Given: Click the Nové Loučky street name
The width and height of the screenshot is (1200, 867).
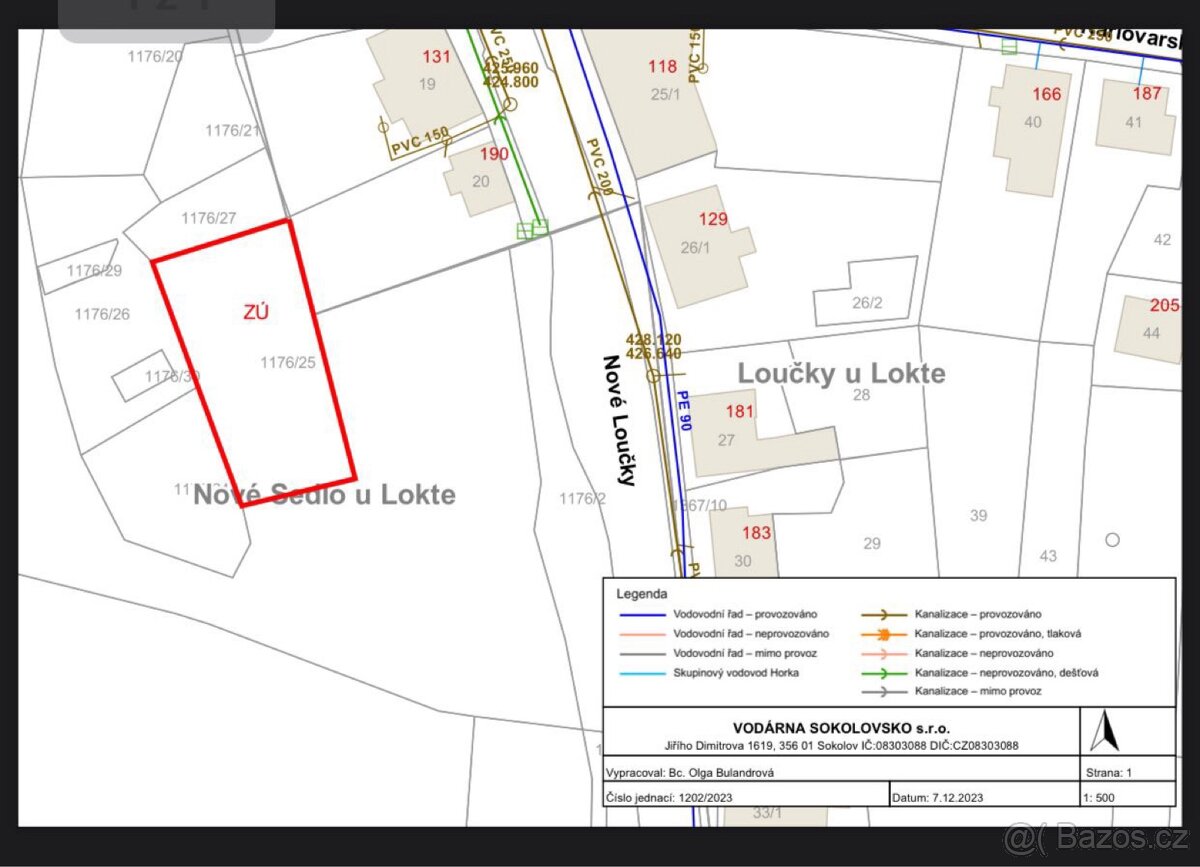Looking at the screenshot, I should (619, 420).
